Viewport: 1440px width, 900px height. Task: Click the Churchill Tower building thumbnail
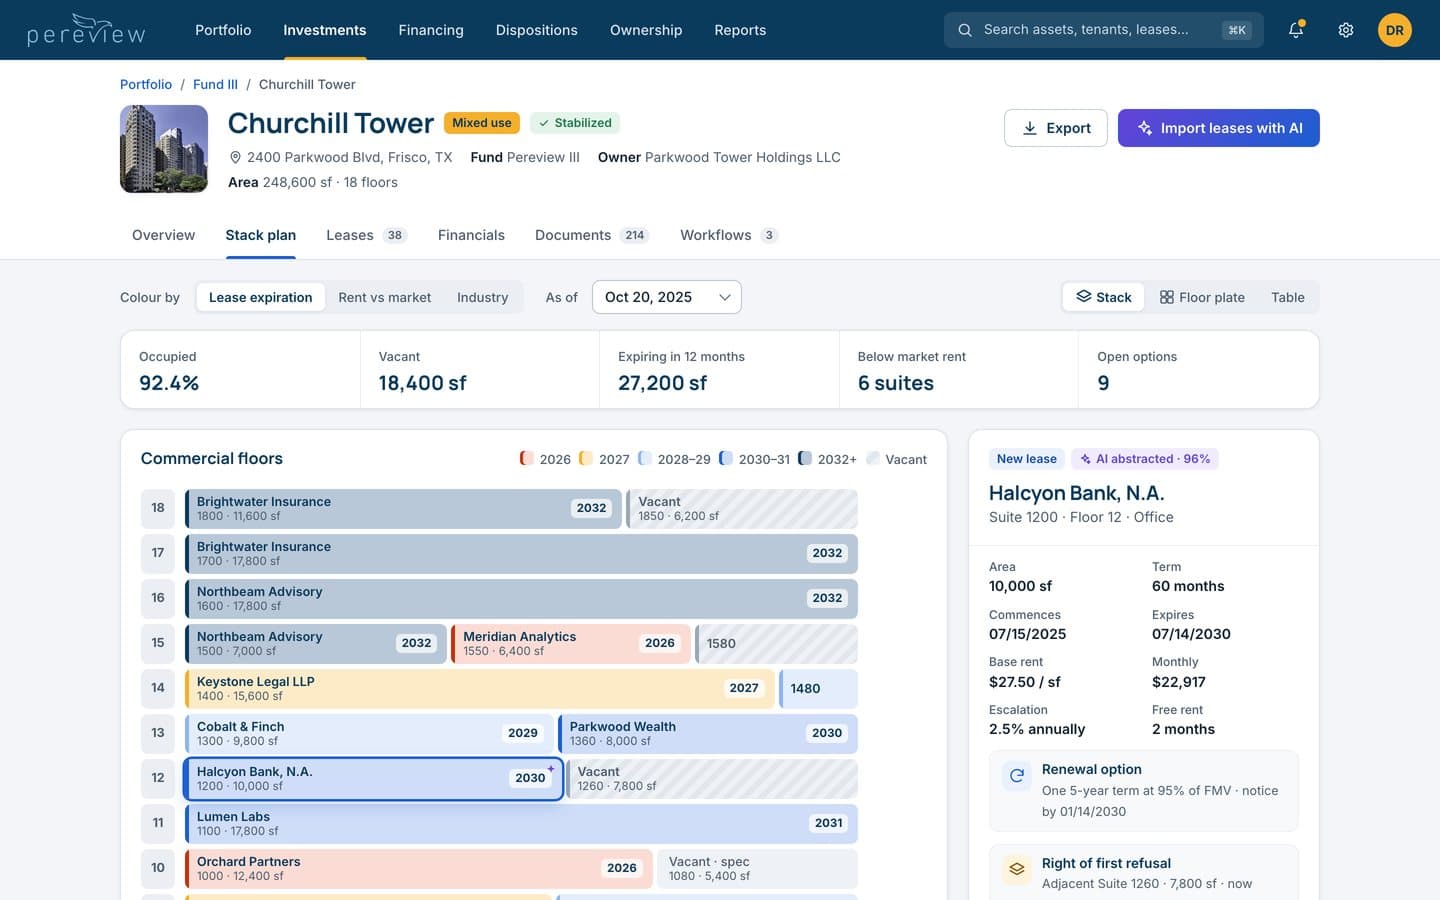point(164,149)
